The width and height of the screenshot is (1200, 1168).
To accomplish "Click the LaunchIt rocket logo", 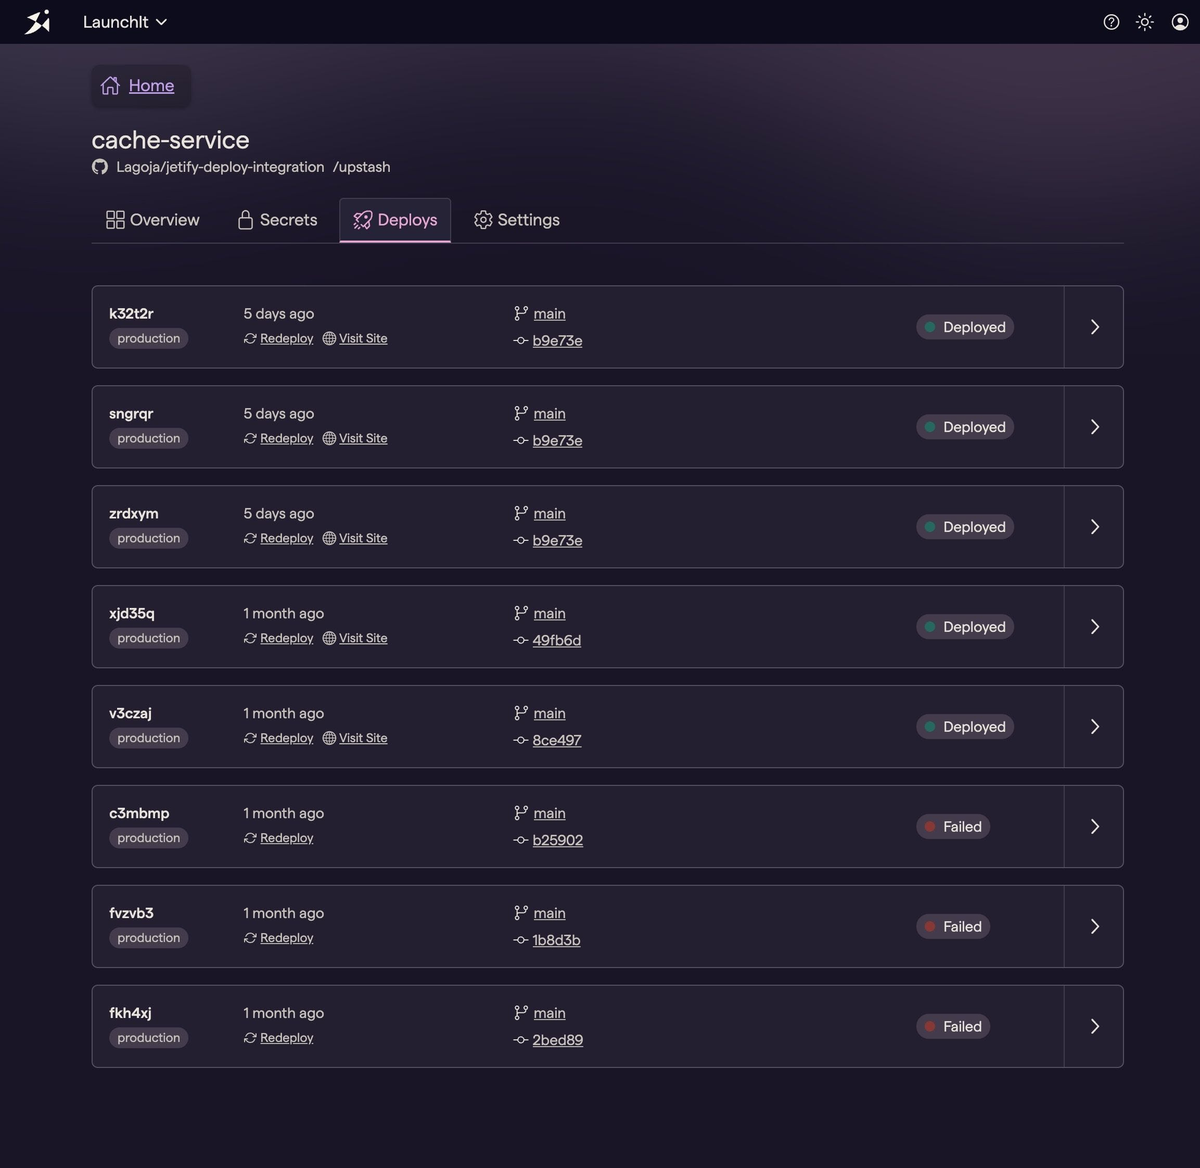I will [x=36, y=21].
